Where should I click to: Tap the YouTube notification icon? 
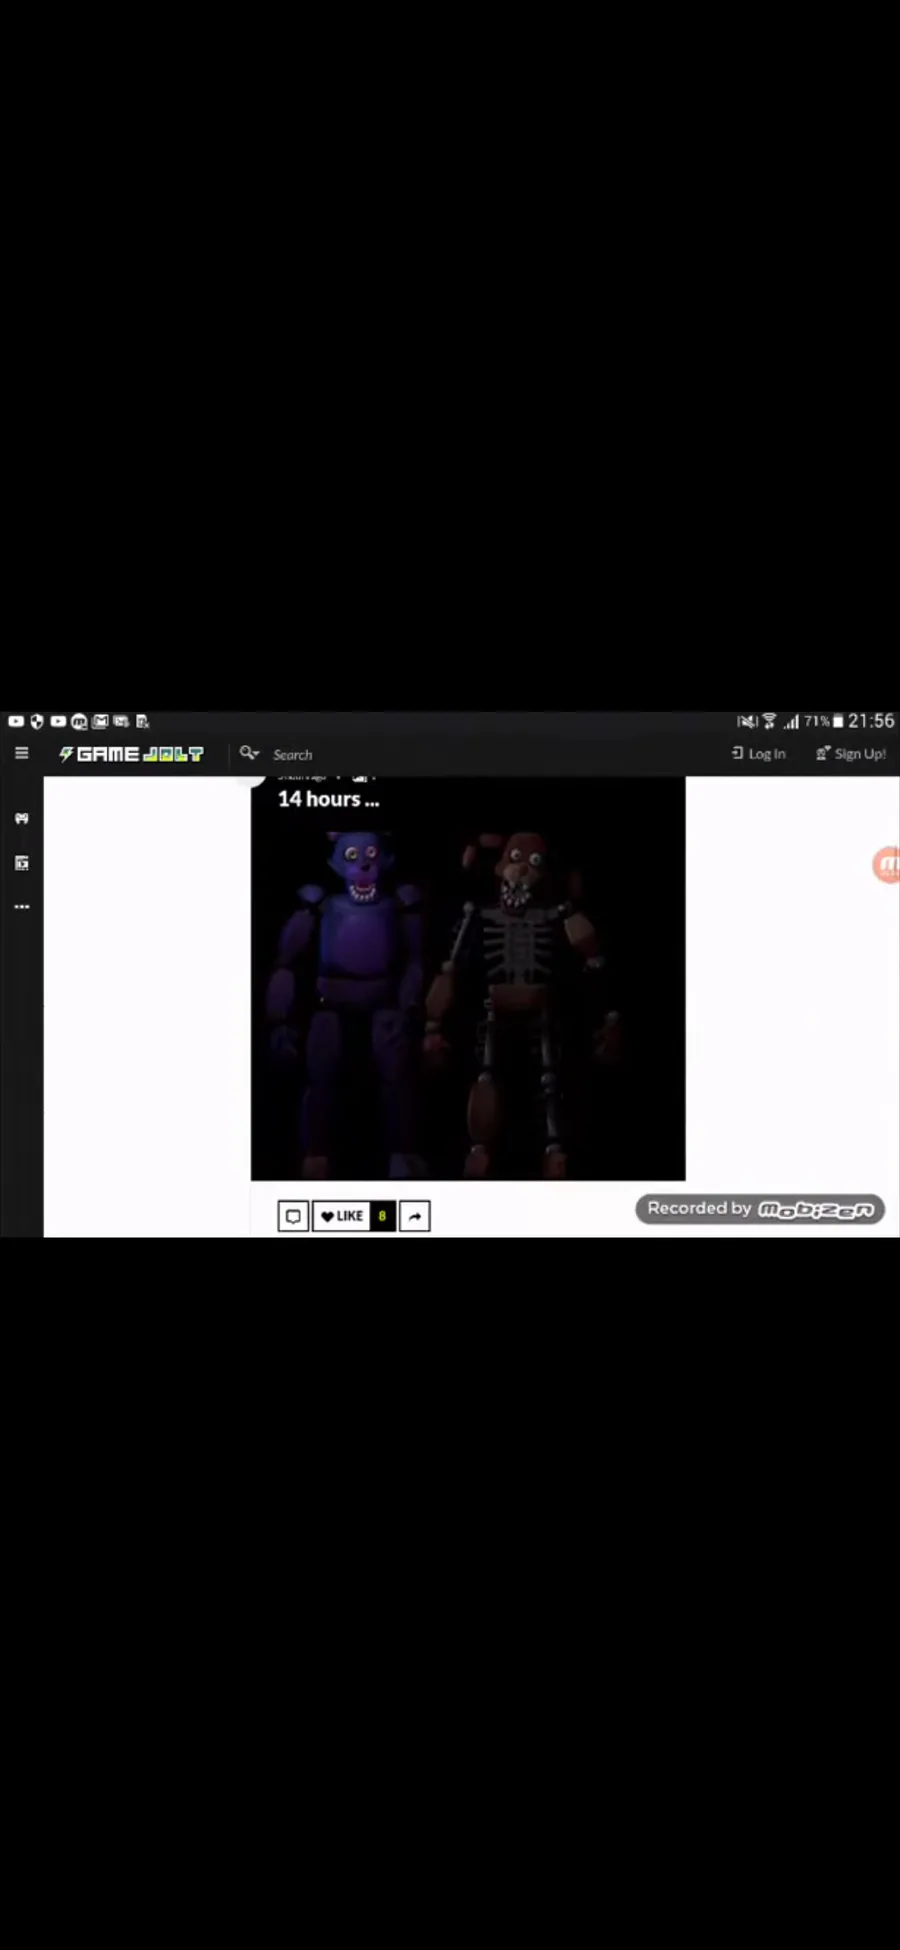[x=16, y=721]
